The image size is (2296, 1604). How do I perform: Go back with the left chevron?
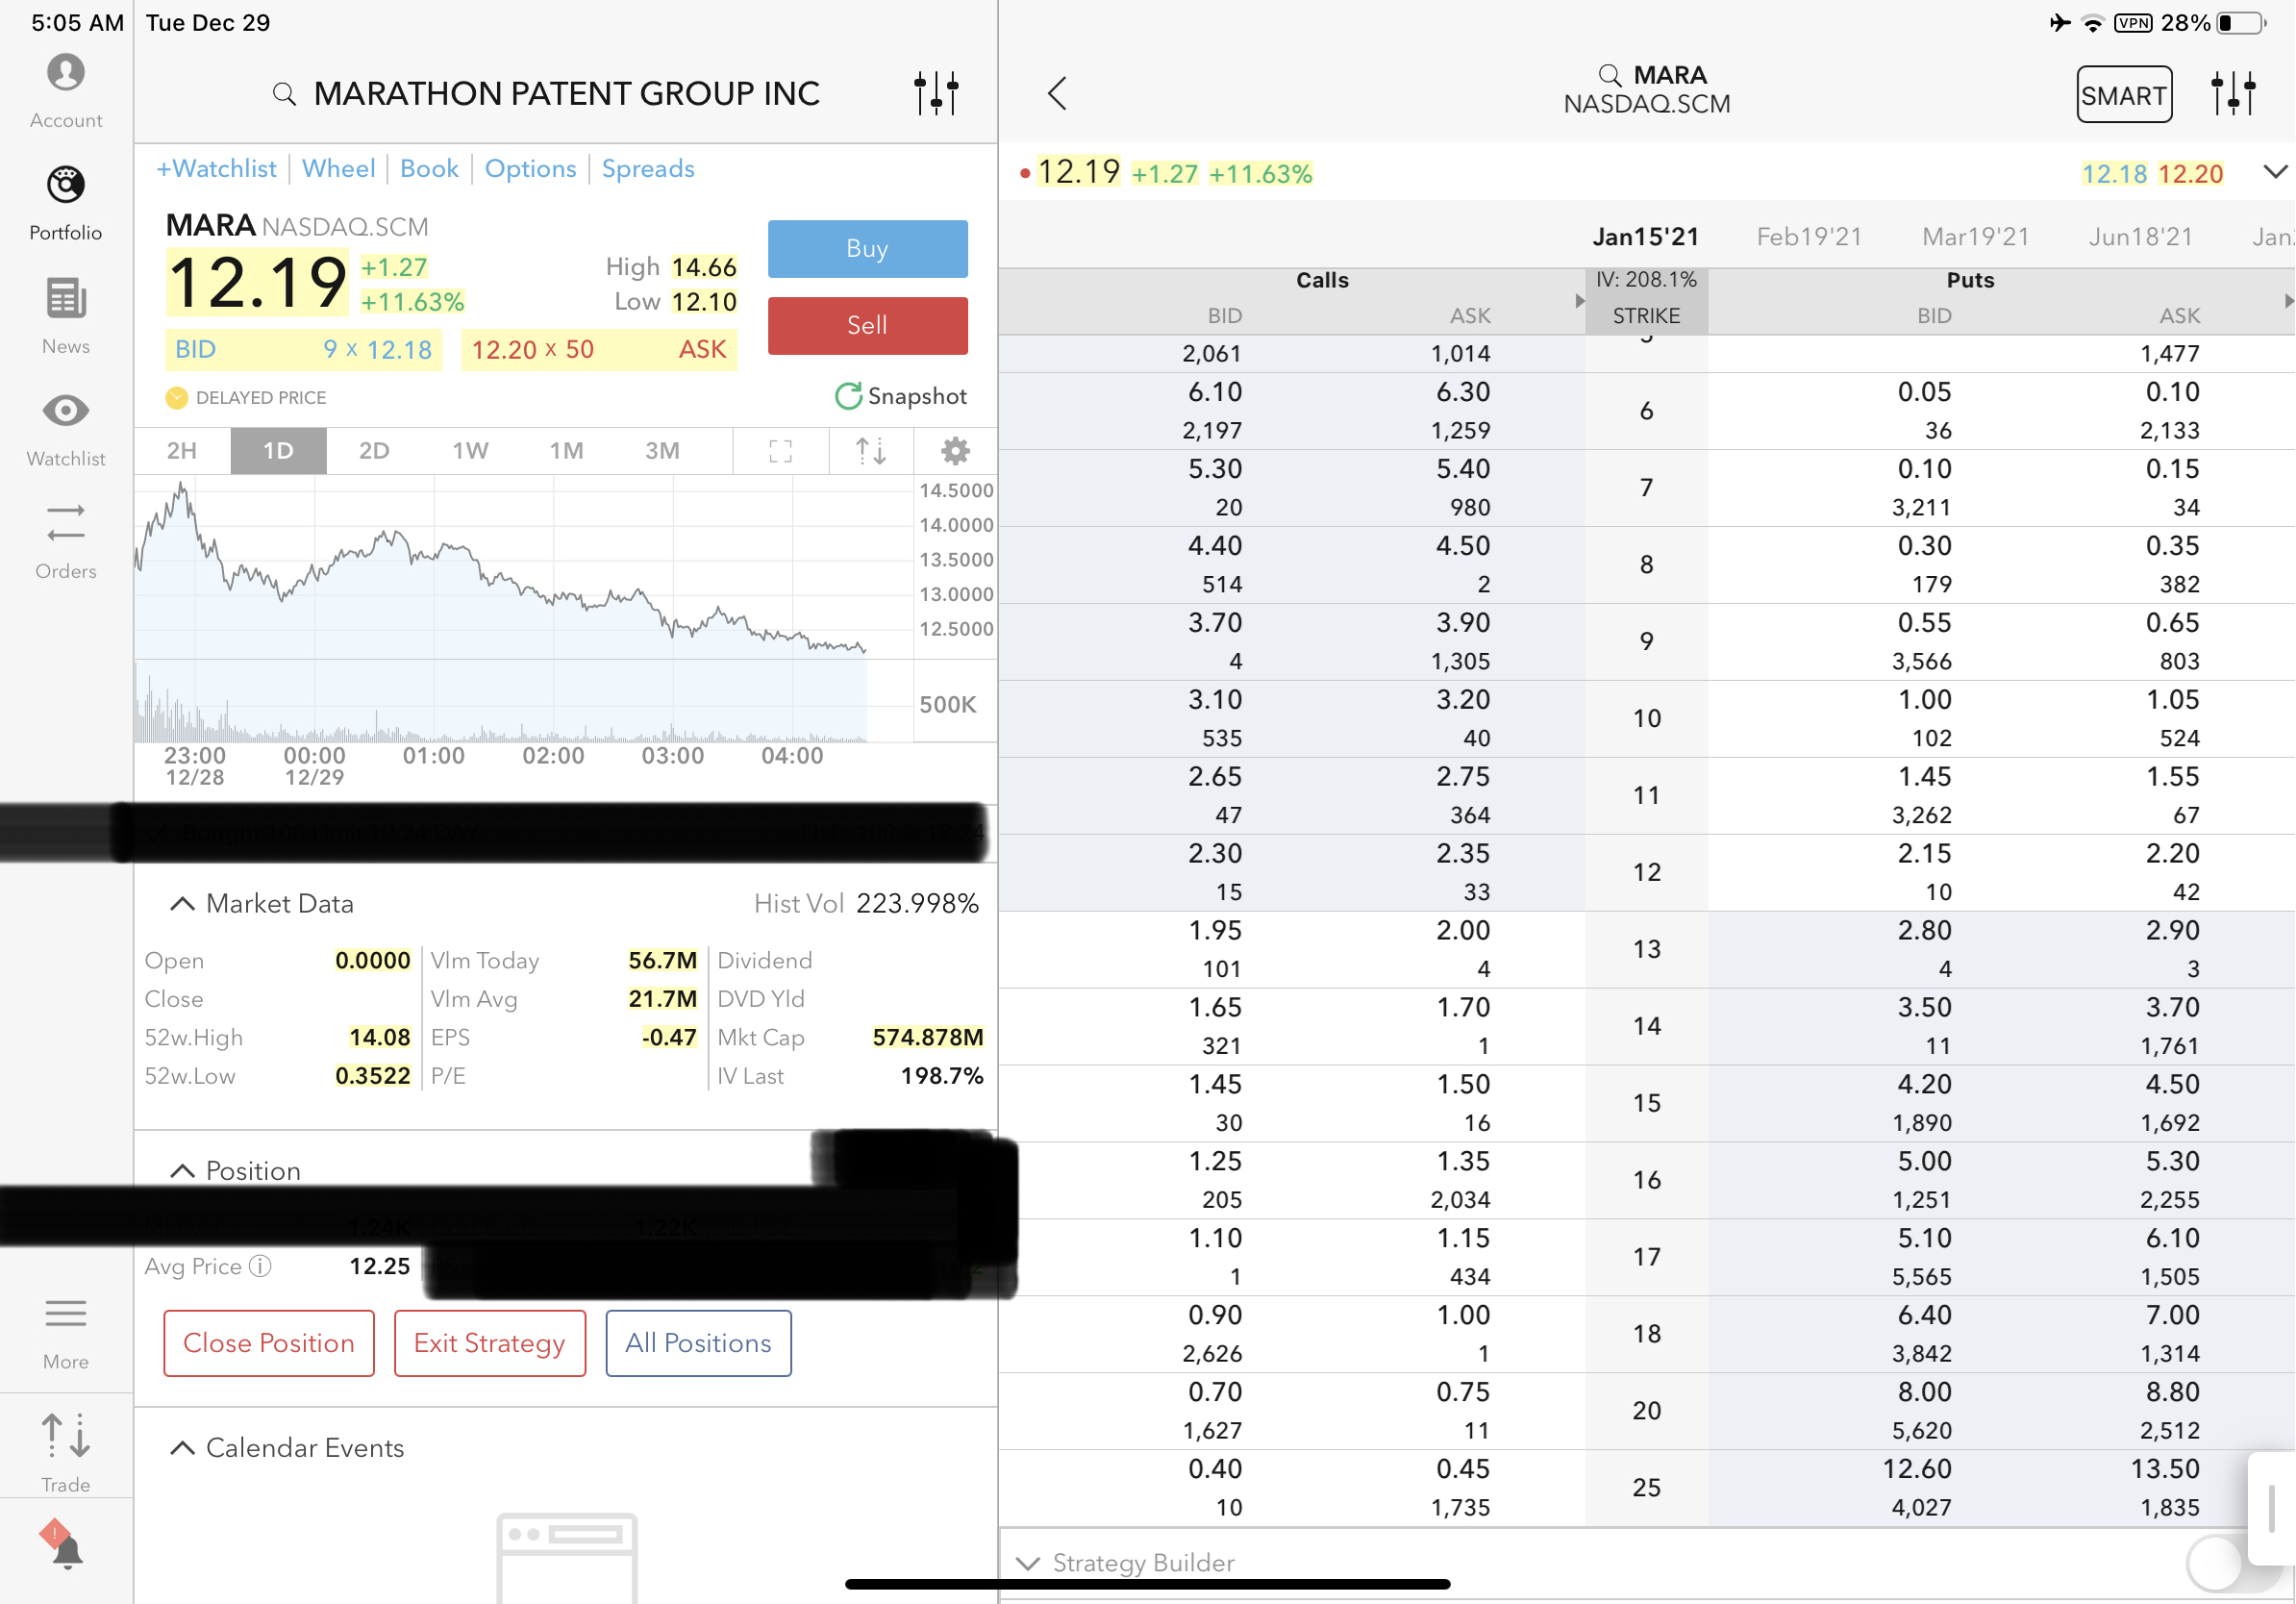(x=1057, y=93)
